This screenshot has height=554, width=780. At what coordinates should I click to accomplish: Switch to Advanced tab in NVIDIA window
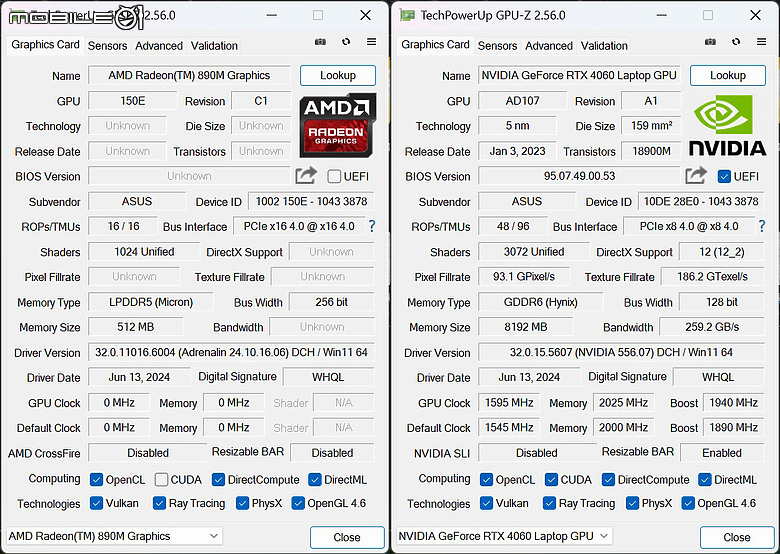549,46
